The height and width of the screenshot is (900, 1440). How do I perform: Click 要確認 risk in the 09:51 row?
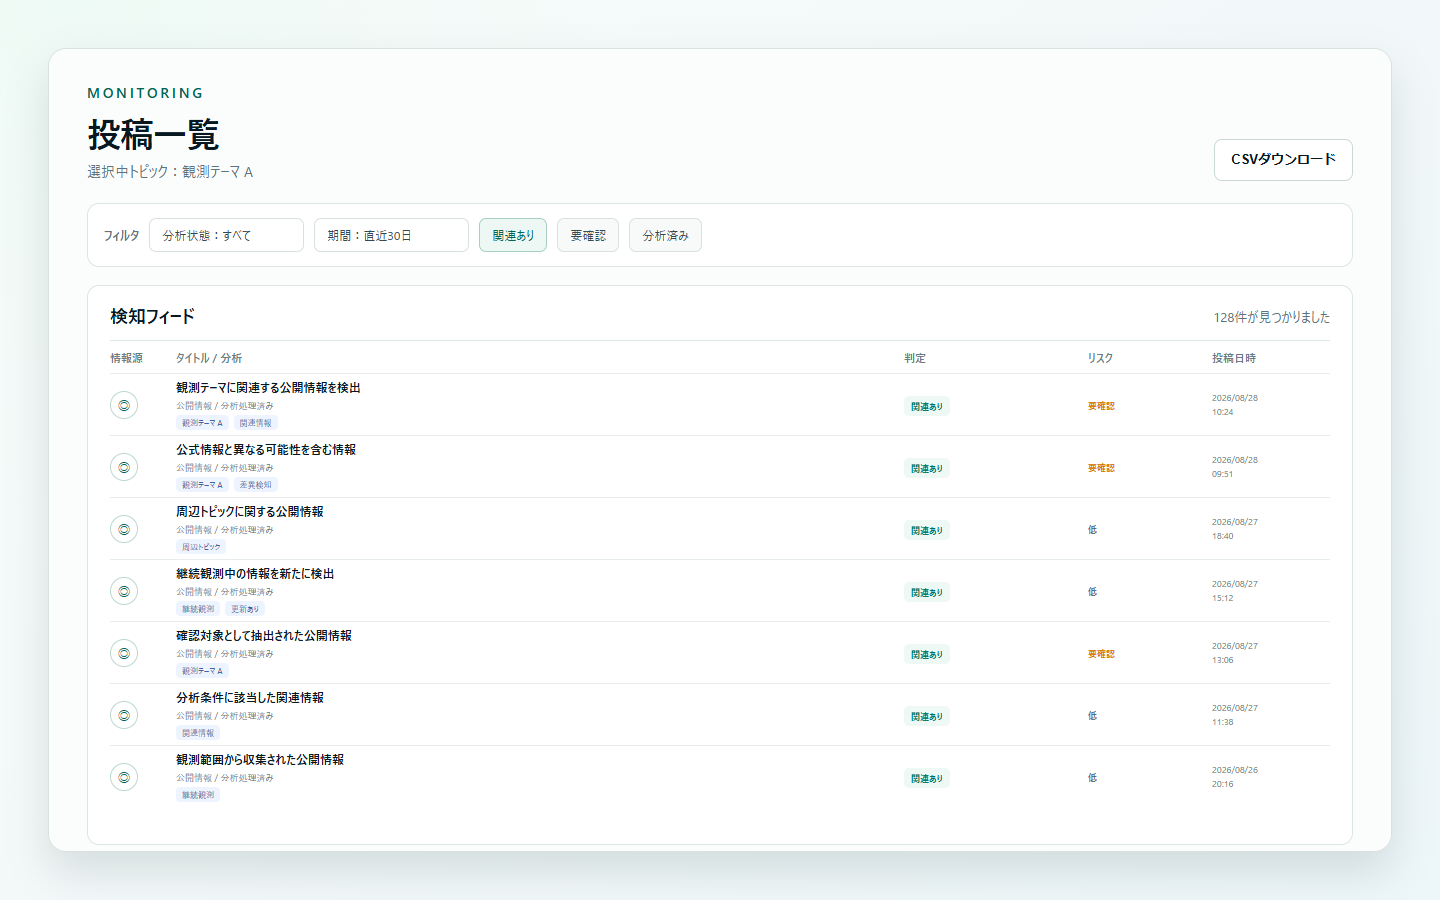coord(1101,468)
